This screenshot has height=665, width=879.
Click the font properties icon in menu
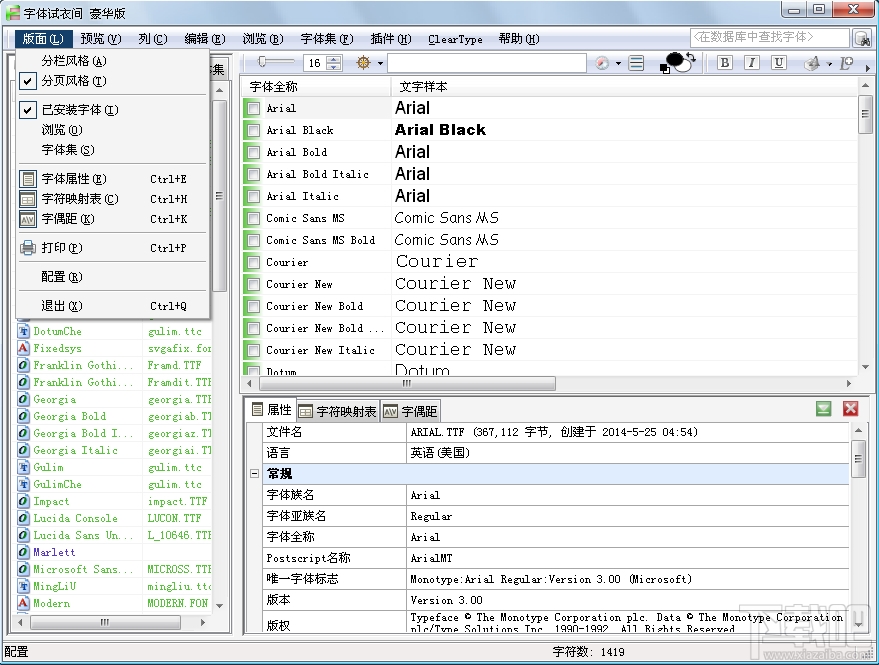pyautogui.click(x=27, y=179)
